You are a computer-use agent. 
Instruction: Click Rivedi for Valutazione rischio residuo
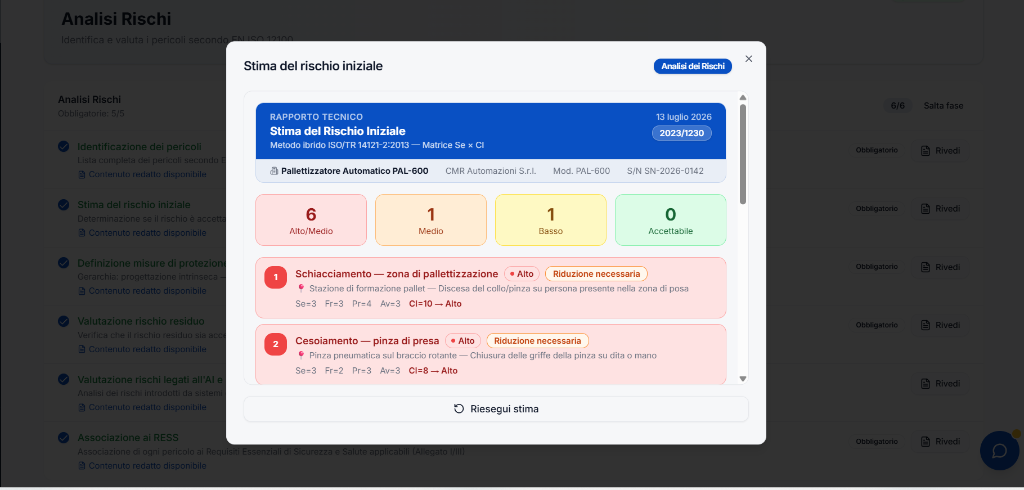click(x=940, y=325)
